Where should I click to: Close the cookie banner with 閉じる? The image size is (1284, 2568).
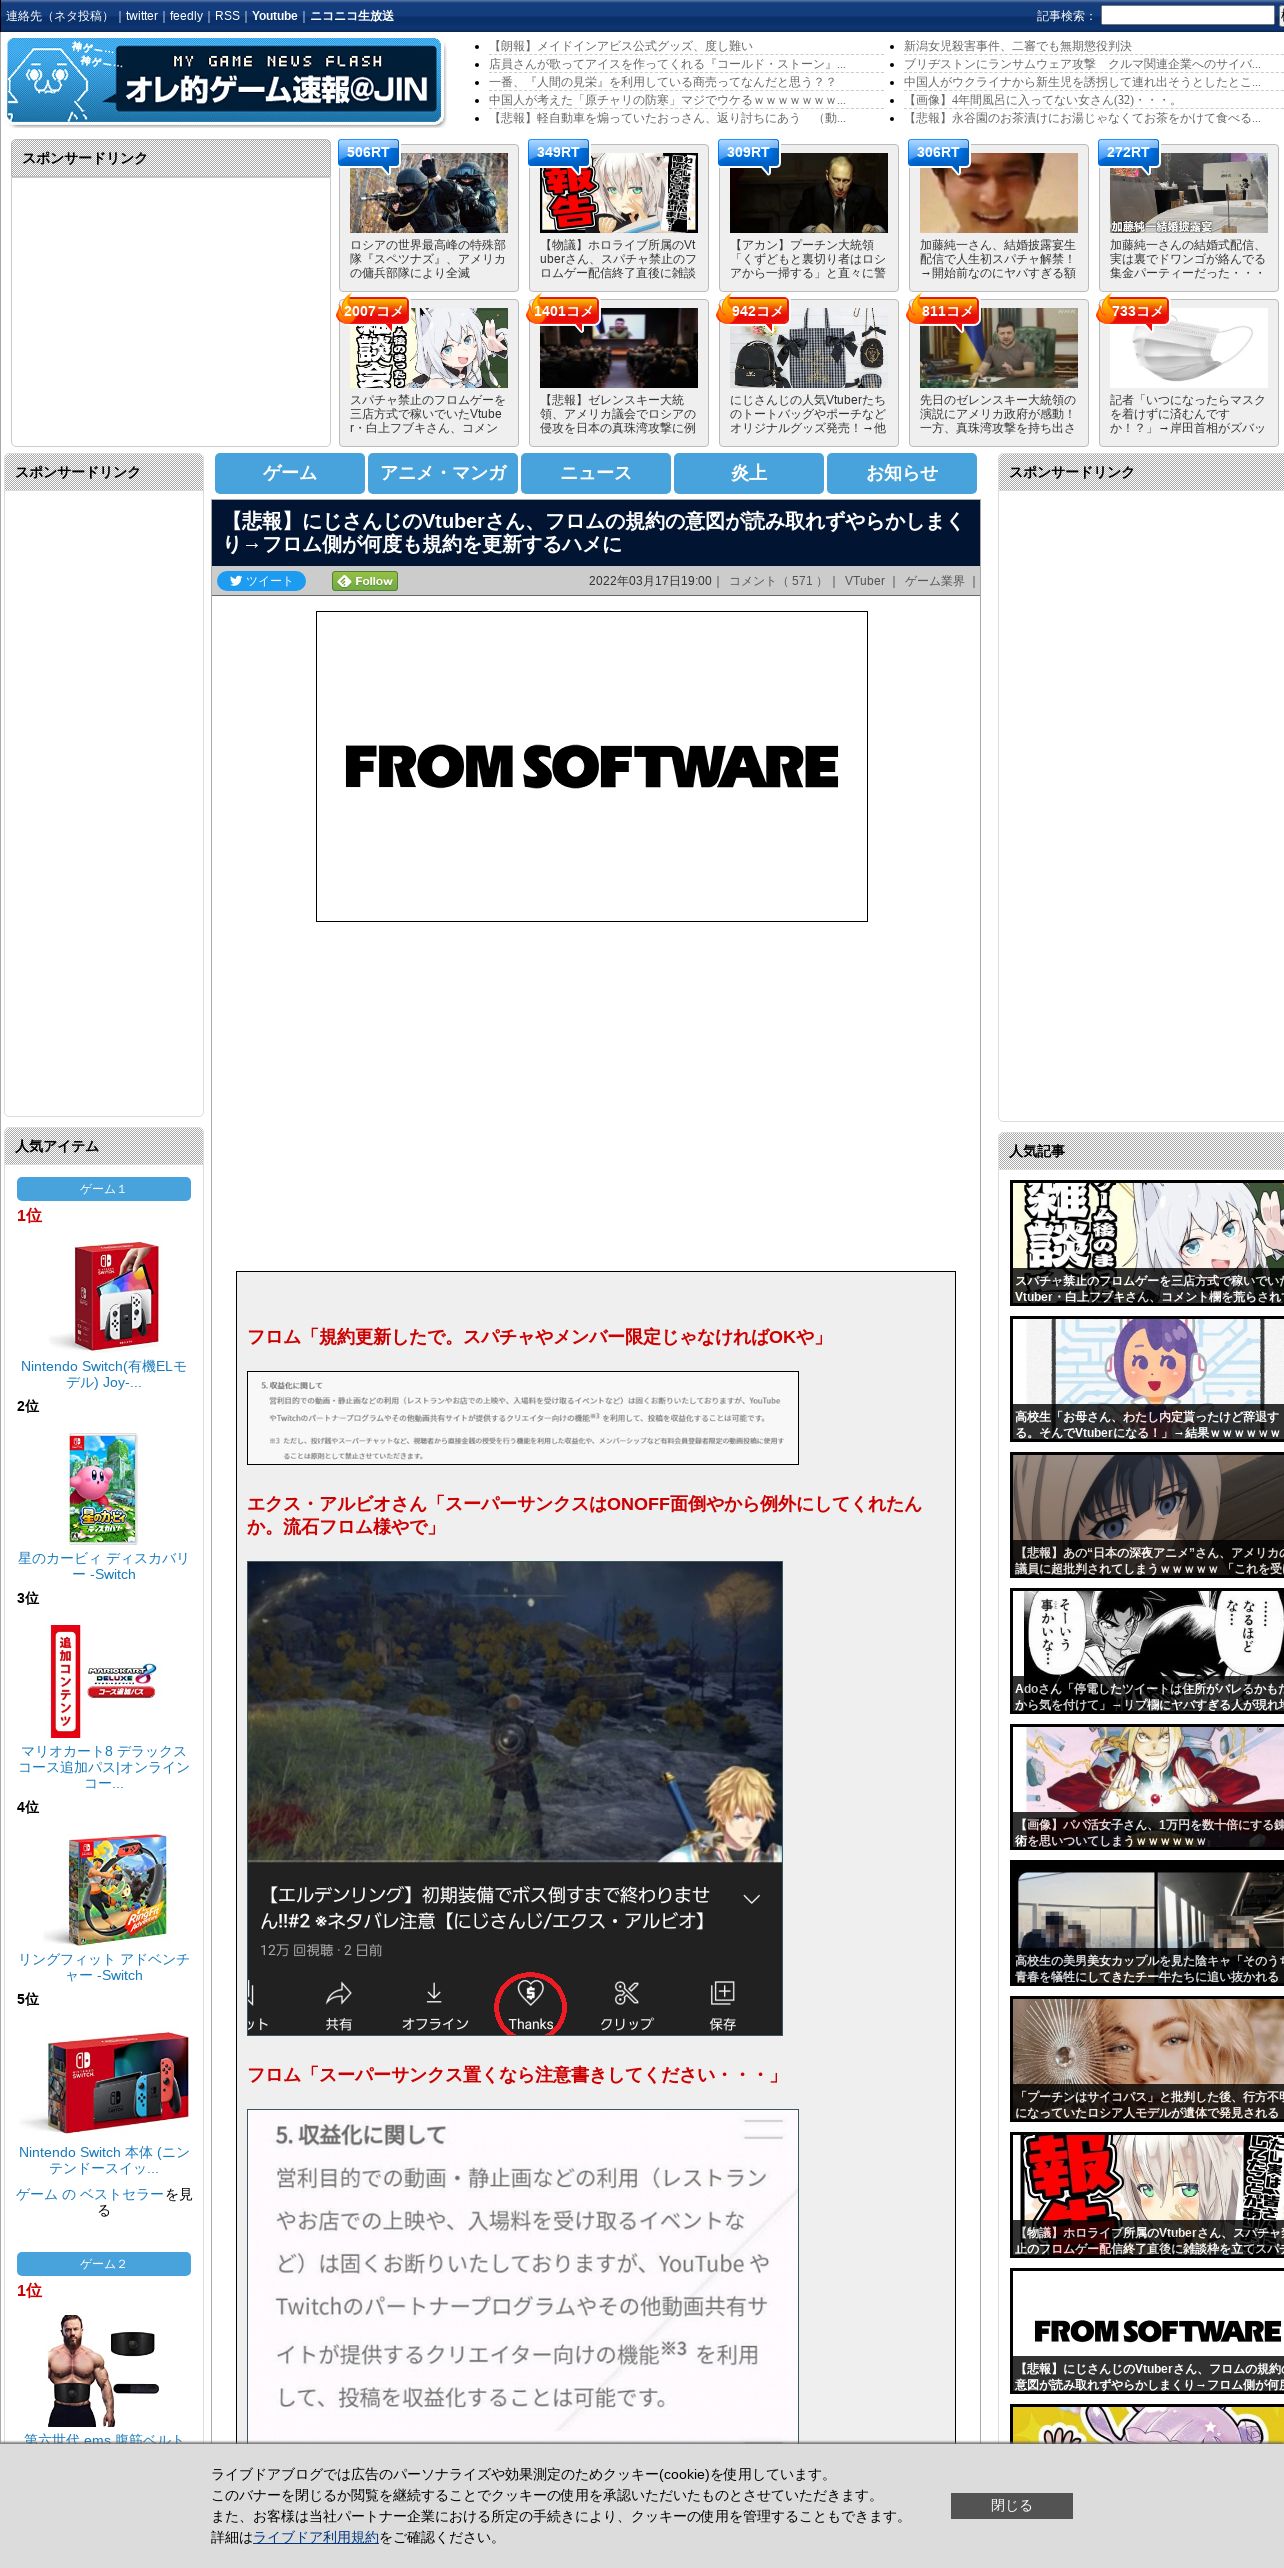[x=1011, y=2506]
